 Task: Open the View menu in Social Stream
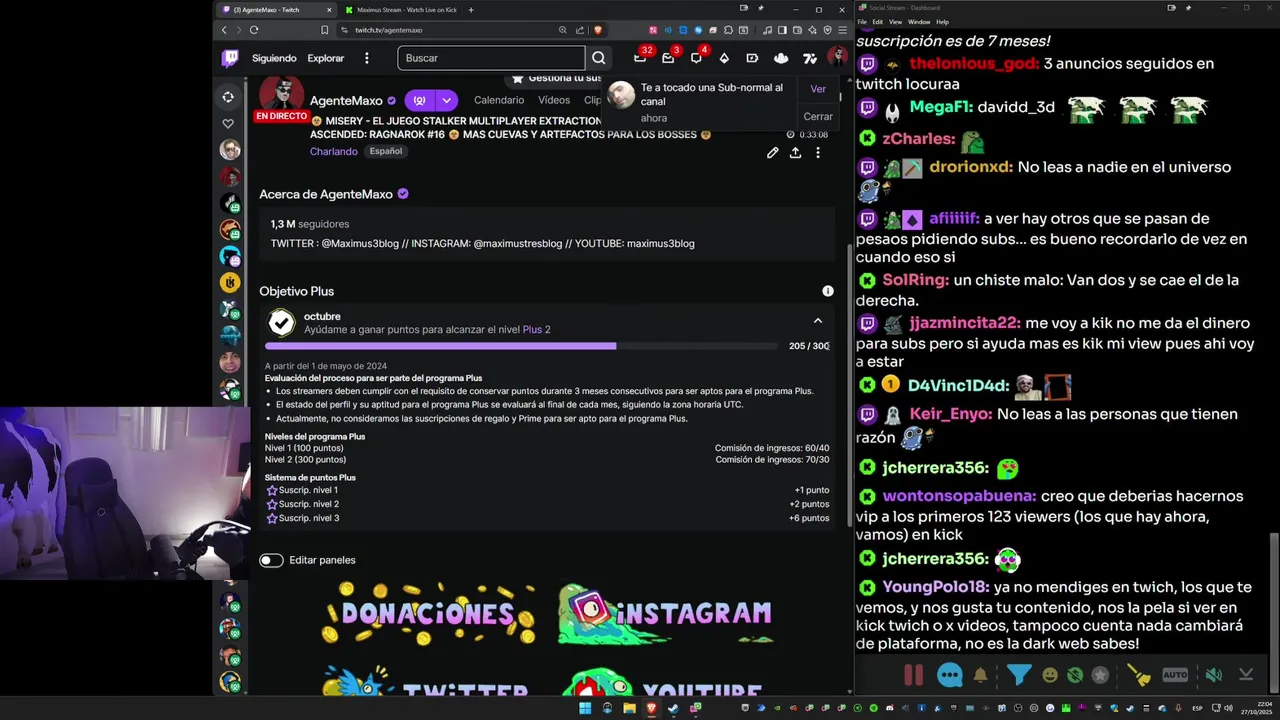(x=895, y=21)
